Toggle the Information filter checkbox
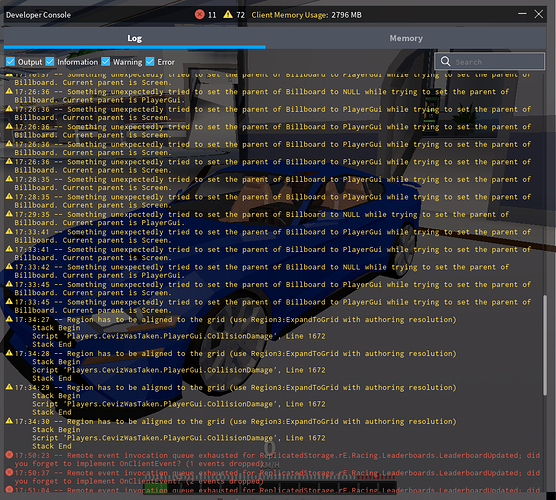Viewport: 556px width, 500px height. [50, 62]
